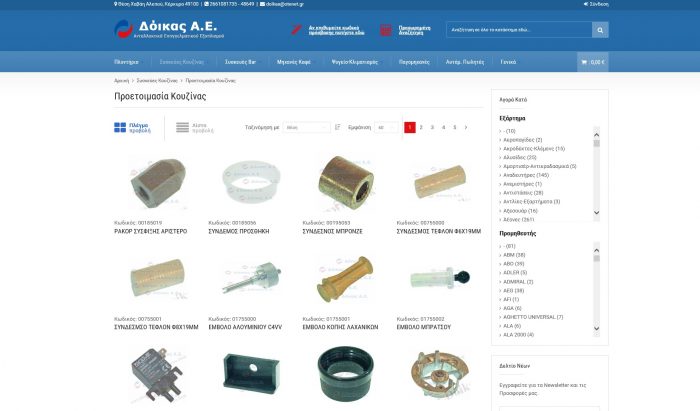Viewport: 700px width, 411px height.
Task: Open ΣΥΝΔΕΣΜΟΣ ΤΕΦΛΟΝ Φ6Χ19ΜΜ product image
Action: click(440, 183)
